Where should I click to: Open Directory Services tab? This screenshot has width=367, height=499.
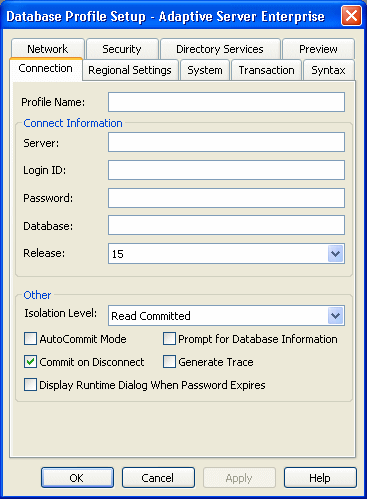(220, 49)
